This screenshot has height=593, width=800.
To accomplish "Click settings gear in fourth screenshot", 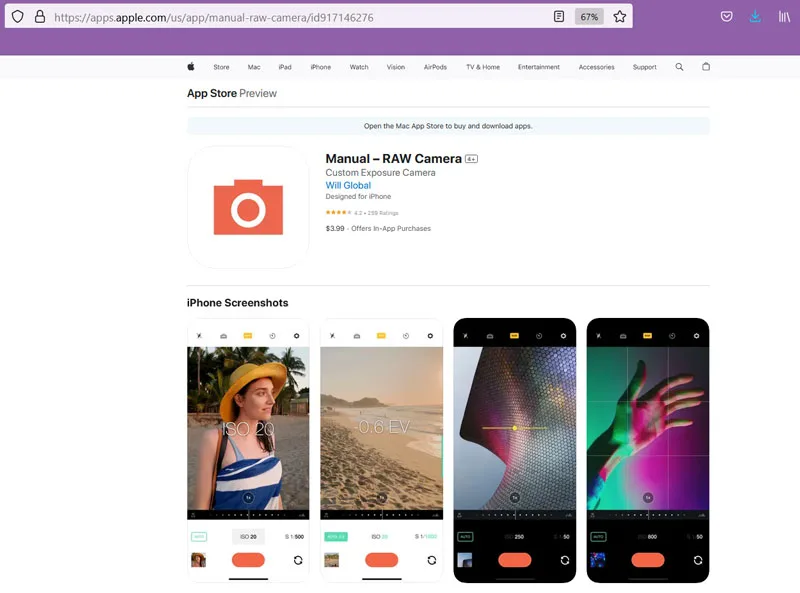I will (x=696, y=336).
